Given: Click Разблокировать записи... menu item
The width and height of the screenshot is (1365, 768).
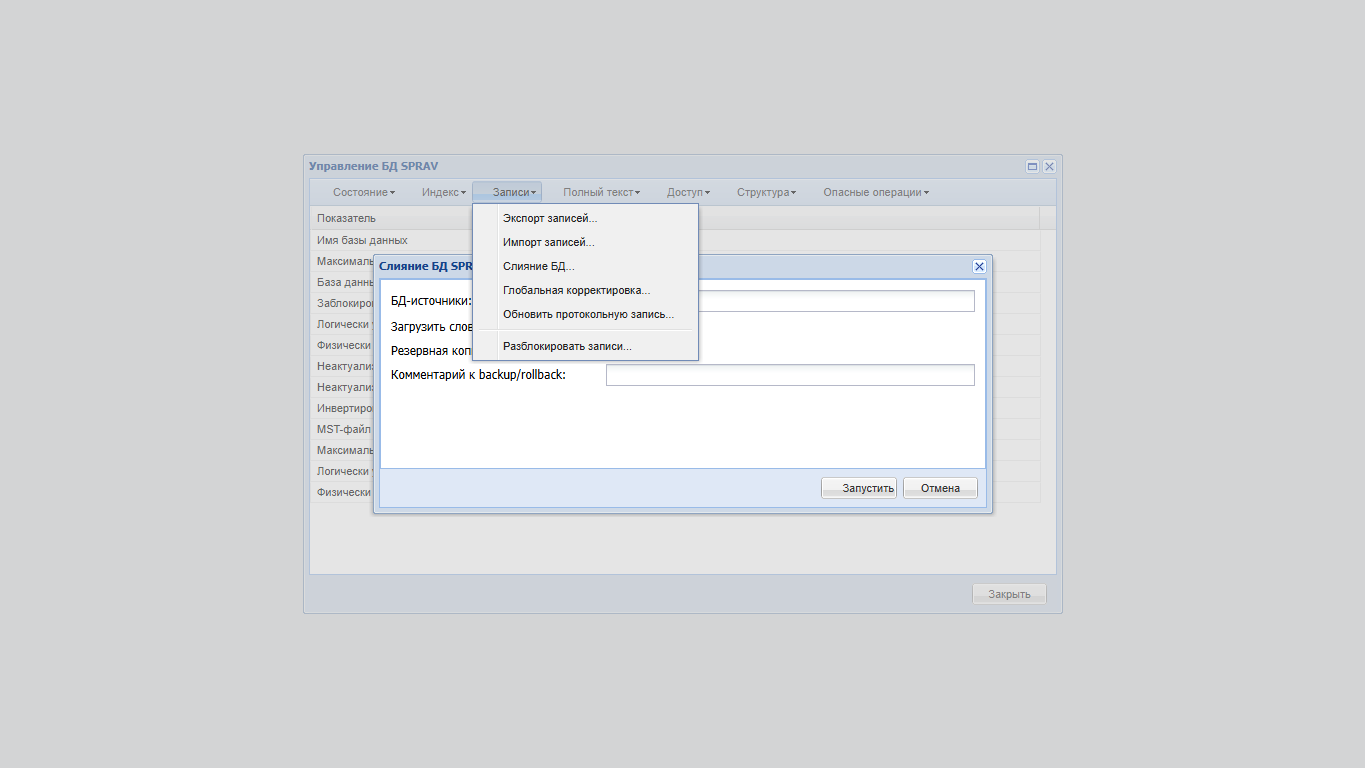Looking at the screenshot, I should pos(585,346).
